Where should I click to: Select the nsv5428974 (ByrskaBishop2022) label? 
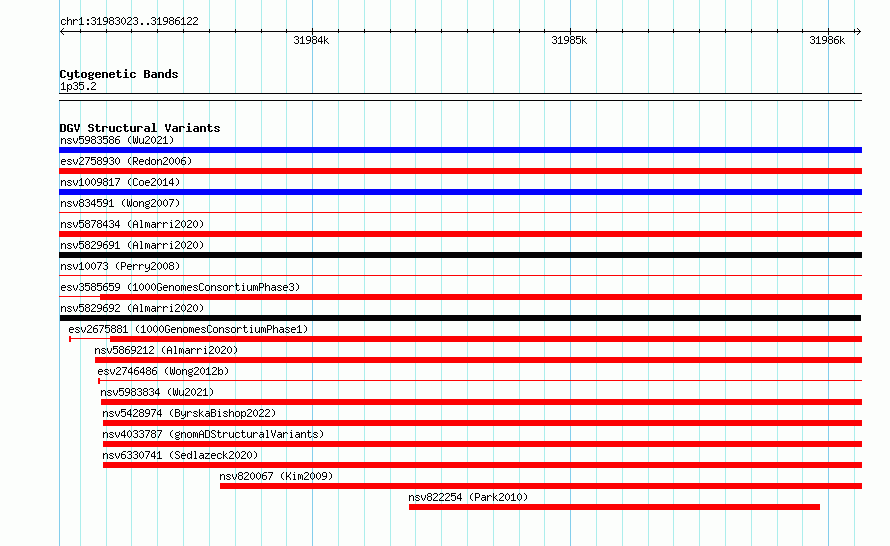(189, 413)
